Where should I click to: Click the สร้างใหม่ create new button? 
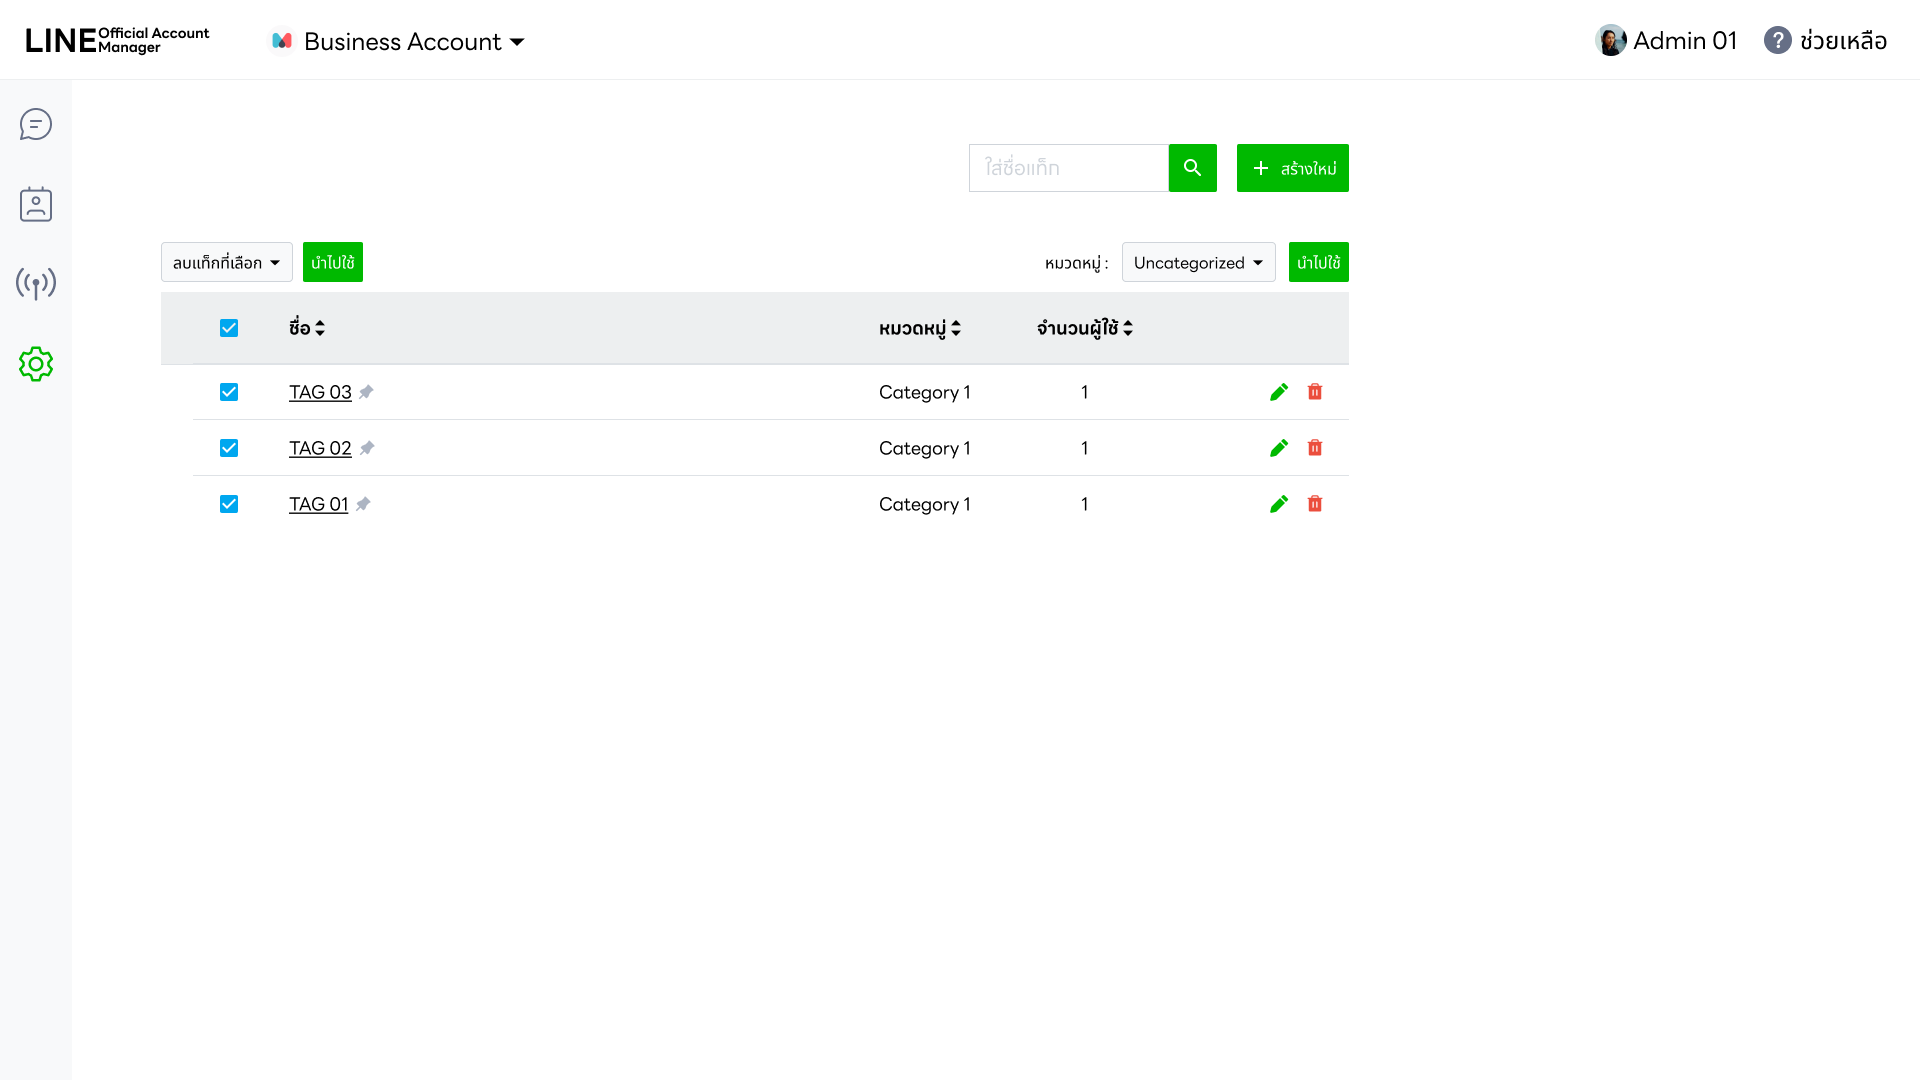[x=1292, y=168]
